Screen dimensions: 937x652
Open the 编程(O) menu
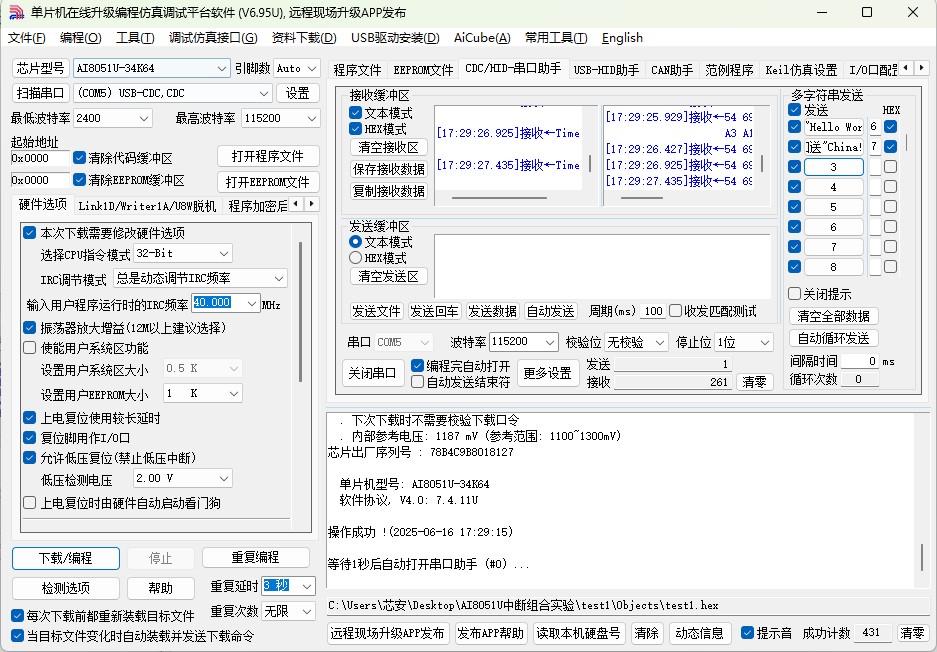click(x=81, y=38)
